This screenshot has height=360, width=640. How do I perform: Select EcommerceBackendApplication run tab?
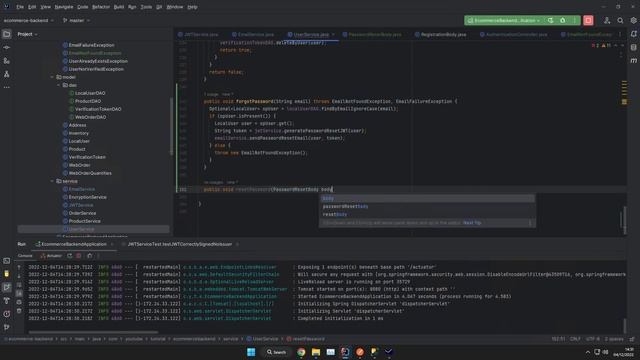(74, 244)
